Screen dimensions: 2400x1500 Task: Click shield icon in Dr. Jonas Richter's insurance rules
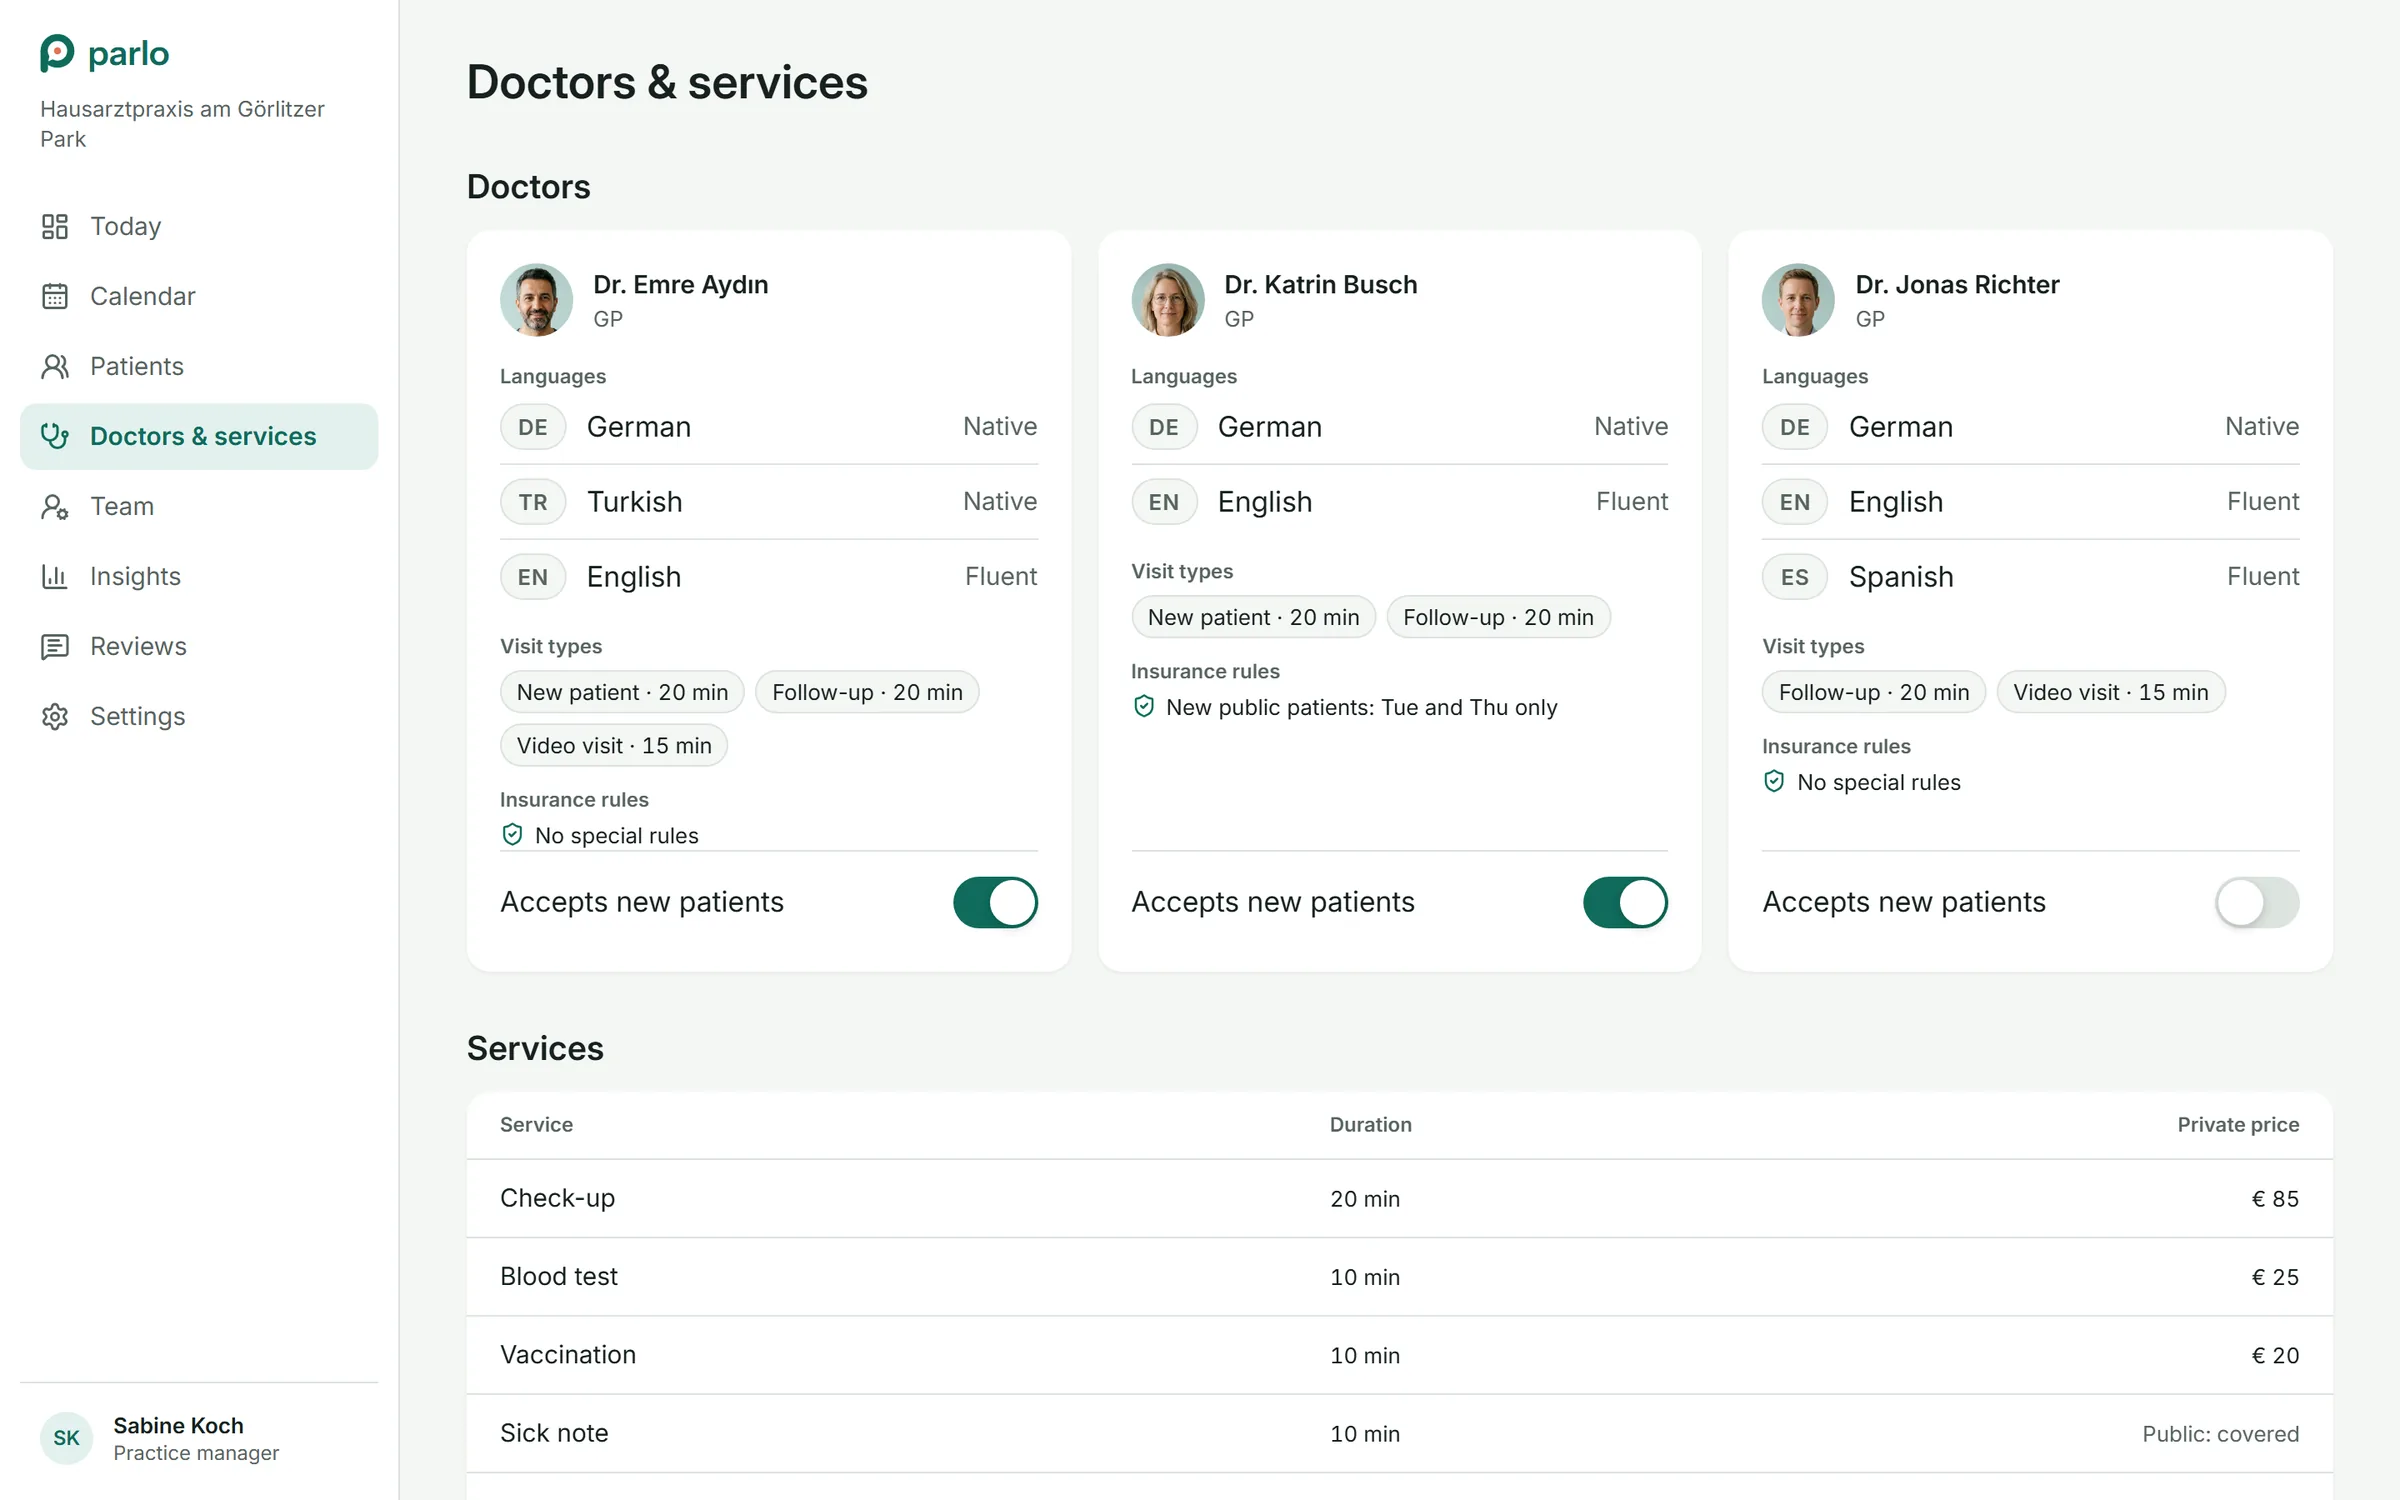coord(1774,782)
